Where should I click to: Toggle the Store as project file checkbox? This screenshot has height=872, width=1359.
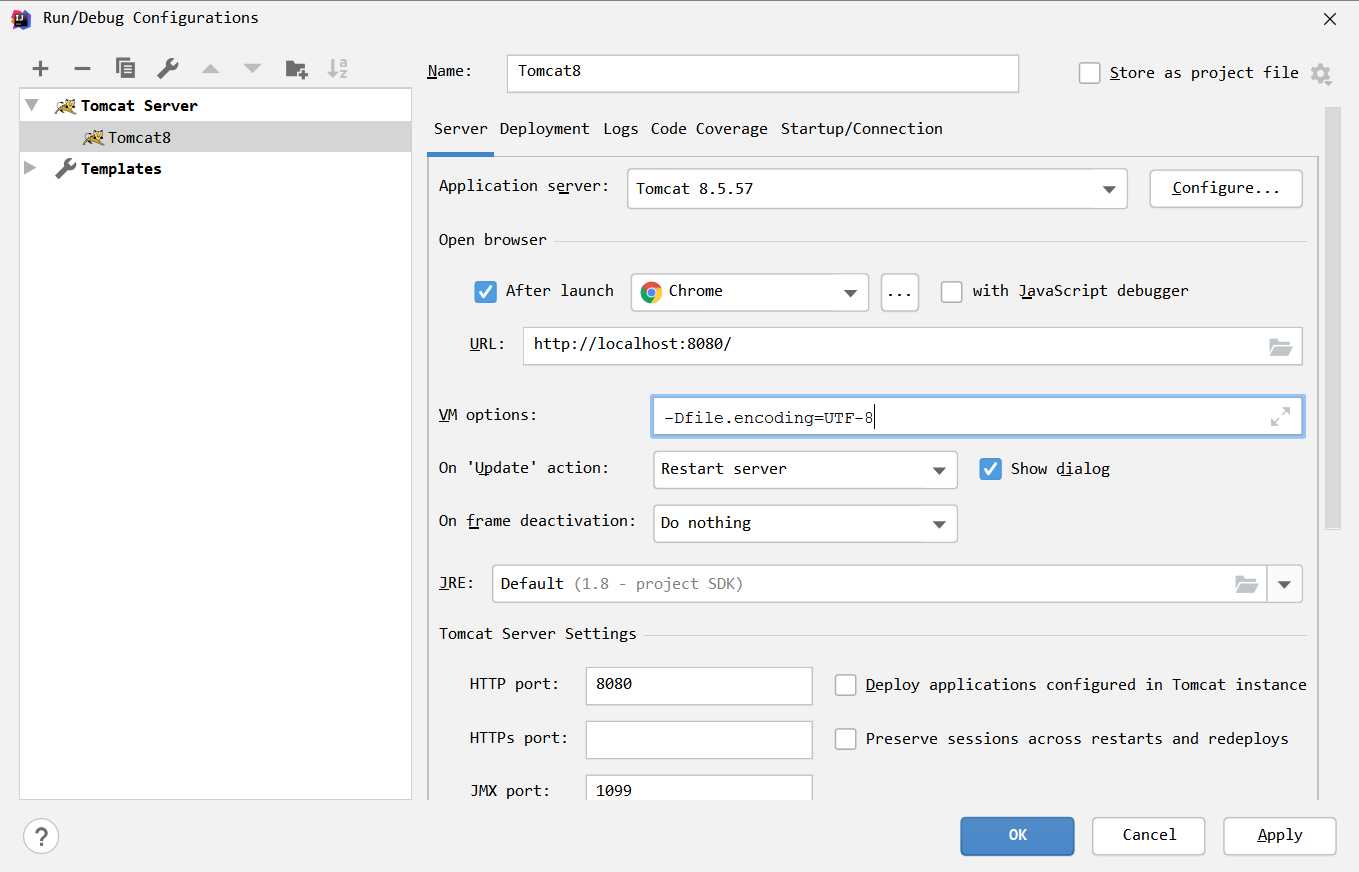[x=1090, y=73]
